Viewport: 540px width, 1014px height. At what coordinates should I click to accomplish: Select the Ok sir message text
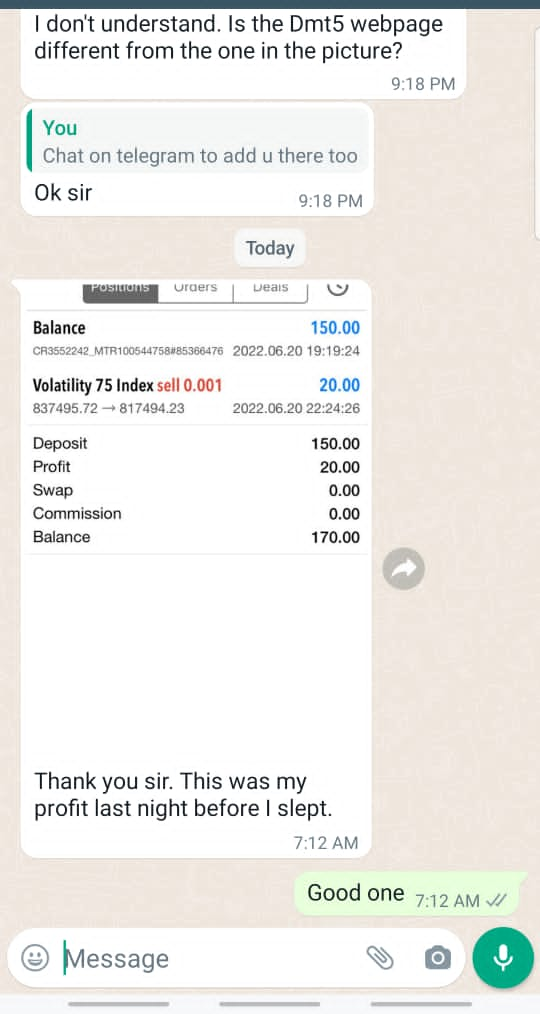[x=63, y=192]
